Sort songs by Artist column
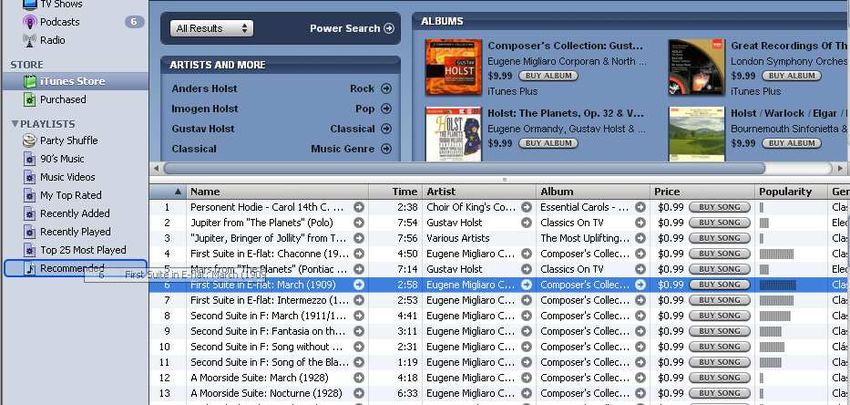 click(479, 192)
